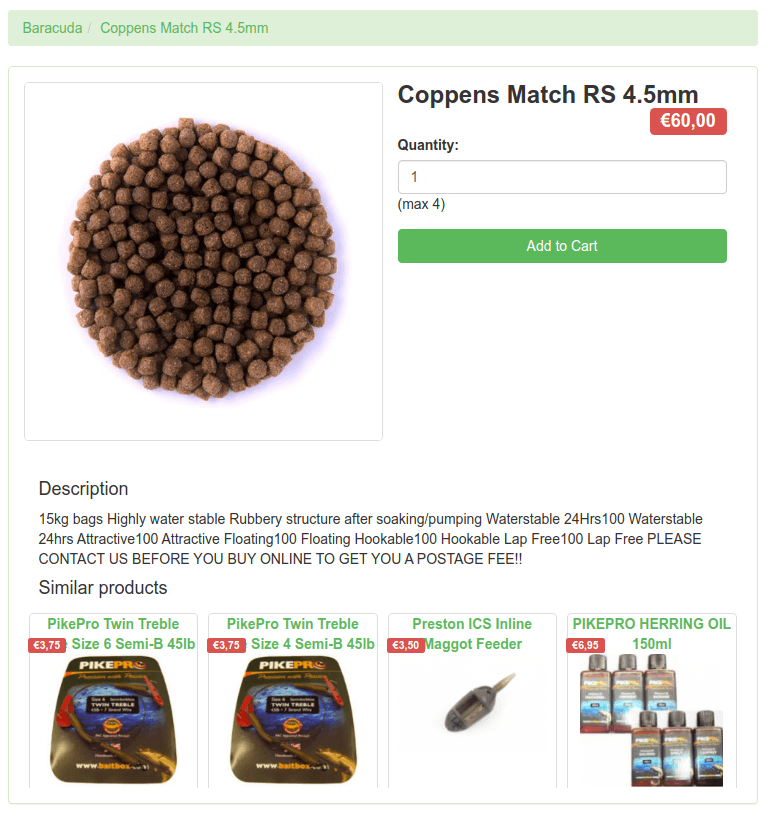Open PIKEPRO HERRING OIL 150ml link
The height and width of the screenshot is (822, 771).
(651, 634)
